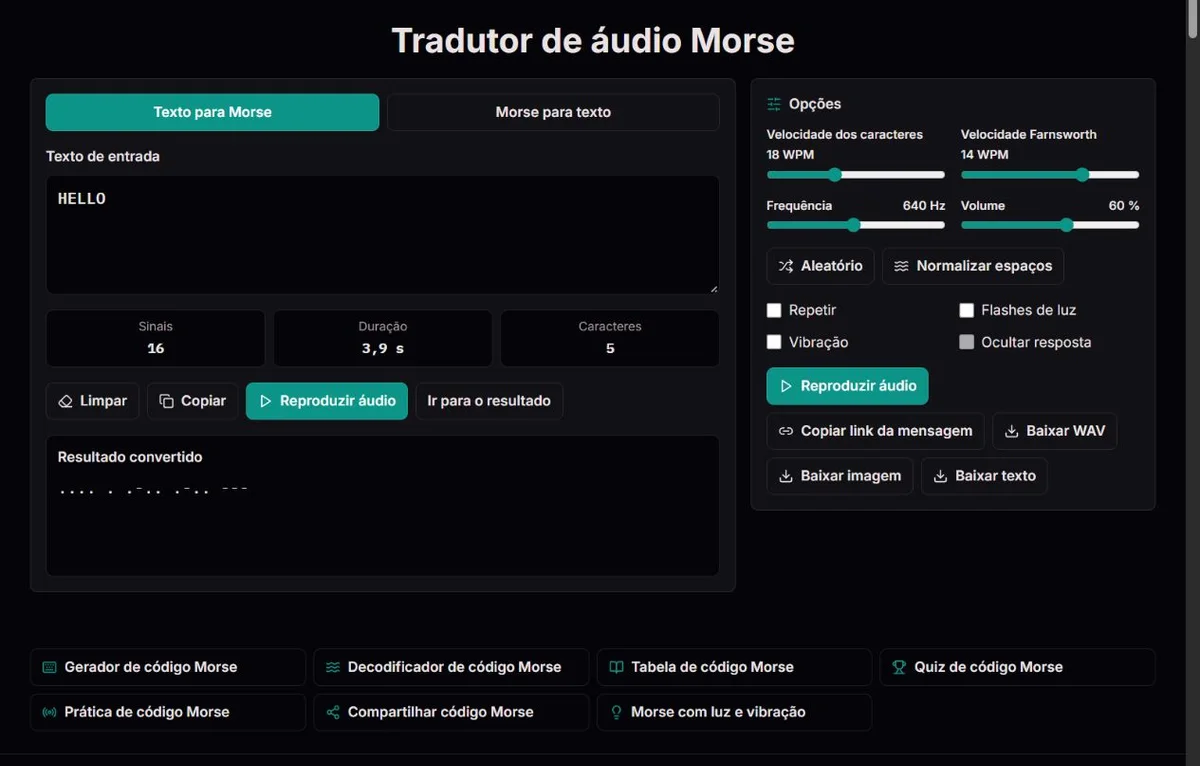Click the Sinais count value 16
Screen dimensions: 1200x766
(155, 348)
